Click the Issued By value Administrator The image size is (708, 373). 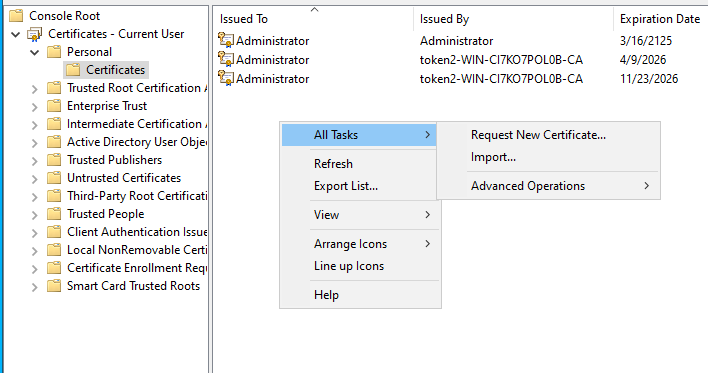pos(456,41)
